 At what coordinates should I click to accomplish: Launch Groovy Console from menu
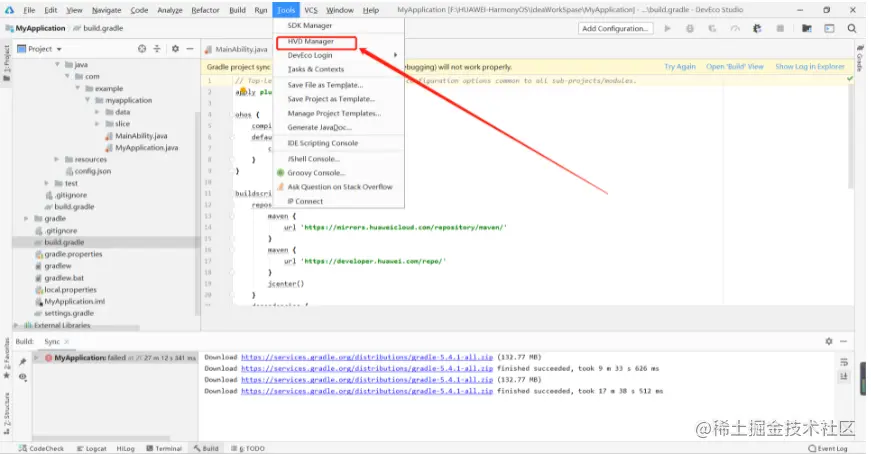coord(316,173)
